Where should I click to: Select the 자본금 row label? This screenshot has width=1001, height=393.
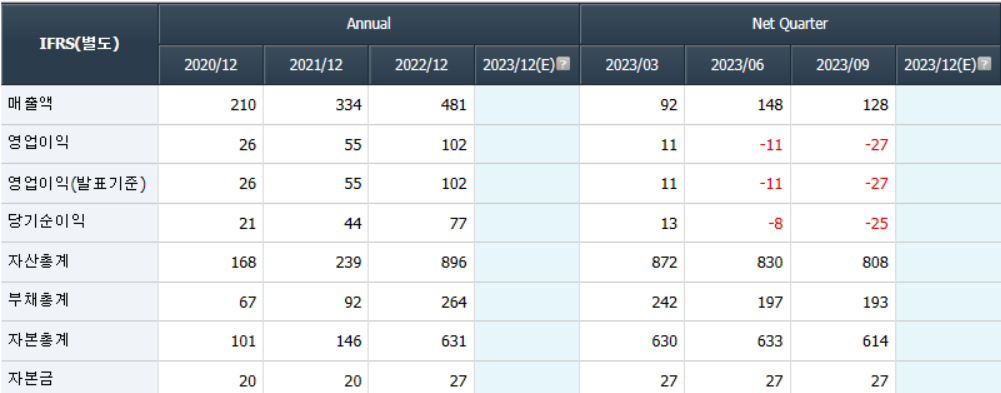tap(30, 380)
